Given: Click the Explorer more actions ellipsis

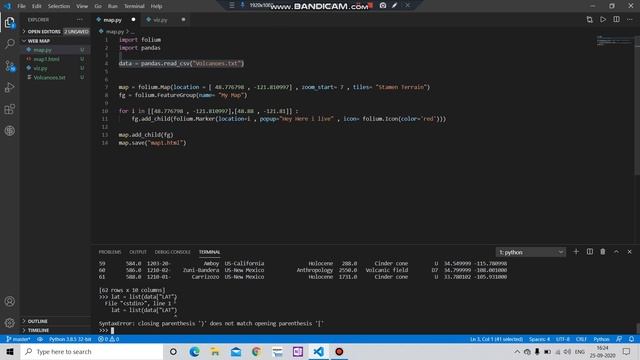Looking at the screenshot, I should coord(80,20).
